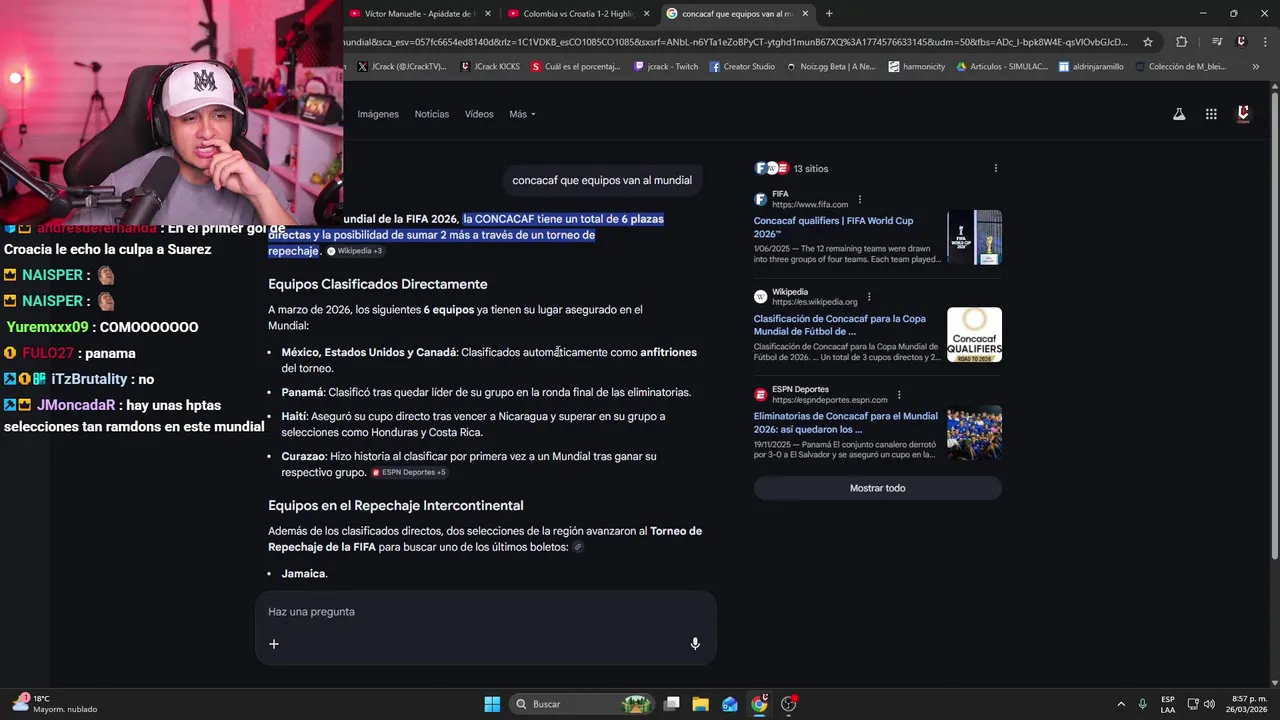Open aldrinjaramillo bookmark
The width and height of the screenshot is (1280, 720).
pos(1091,67)
